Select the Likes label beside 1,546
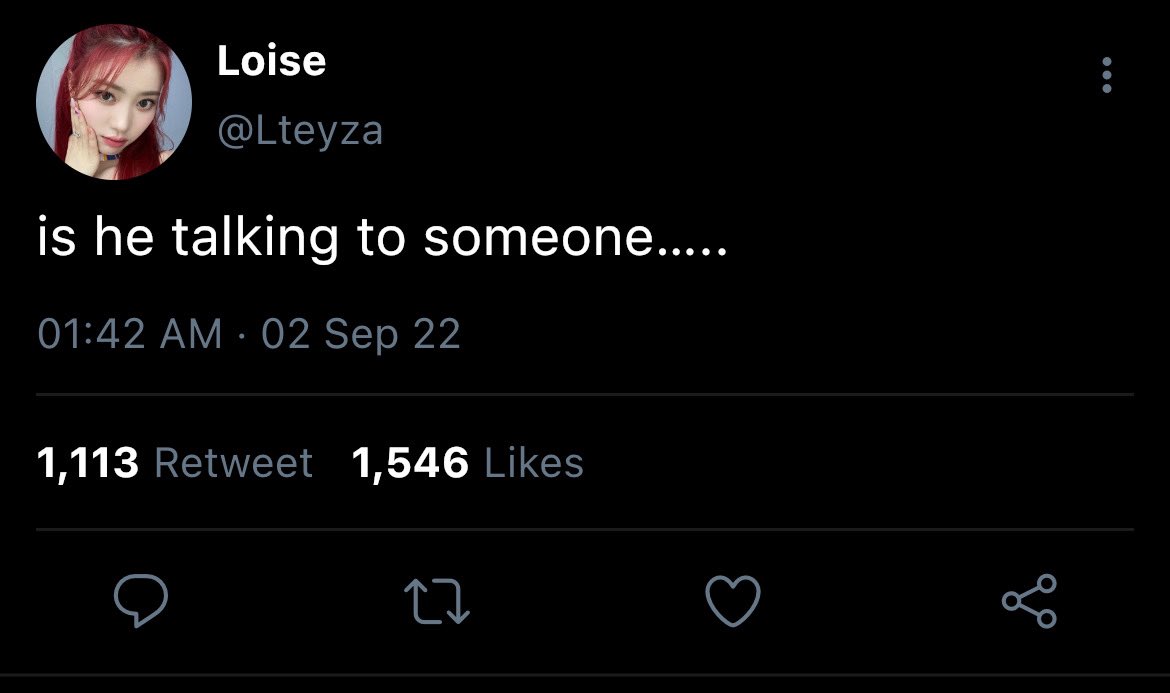 [x=534, y=463]
